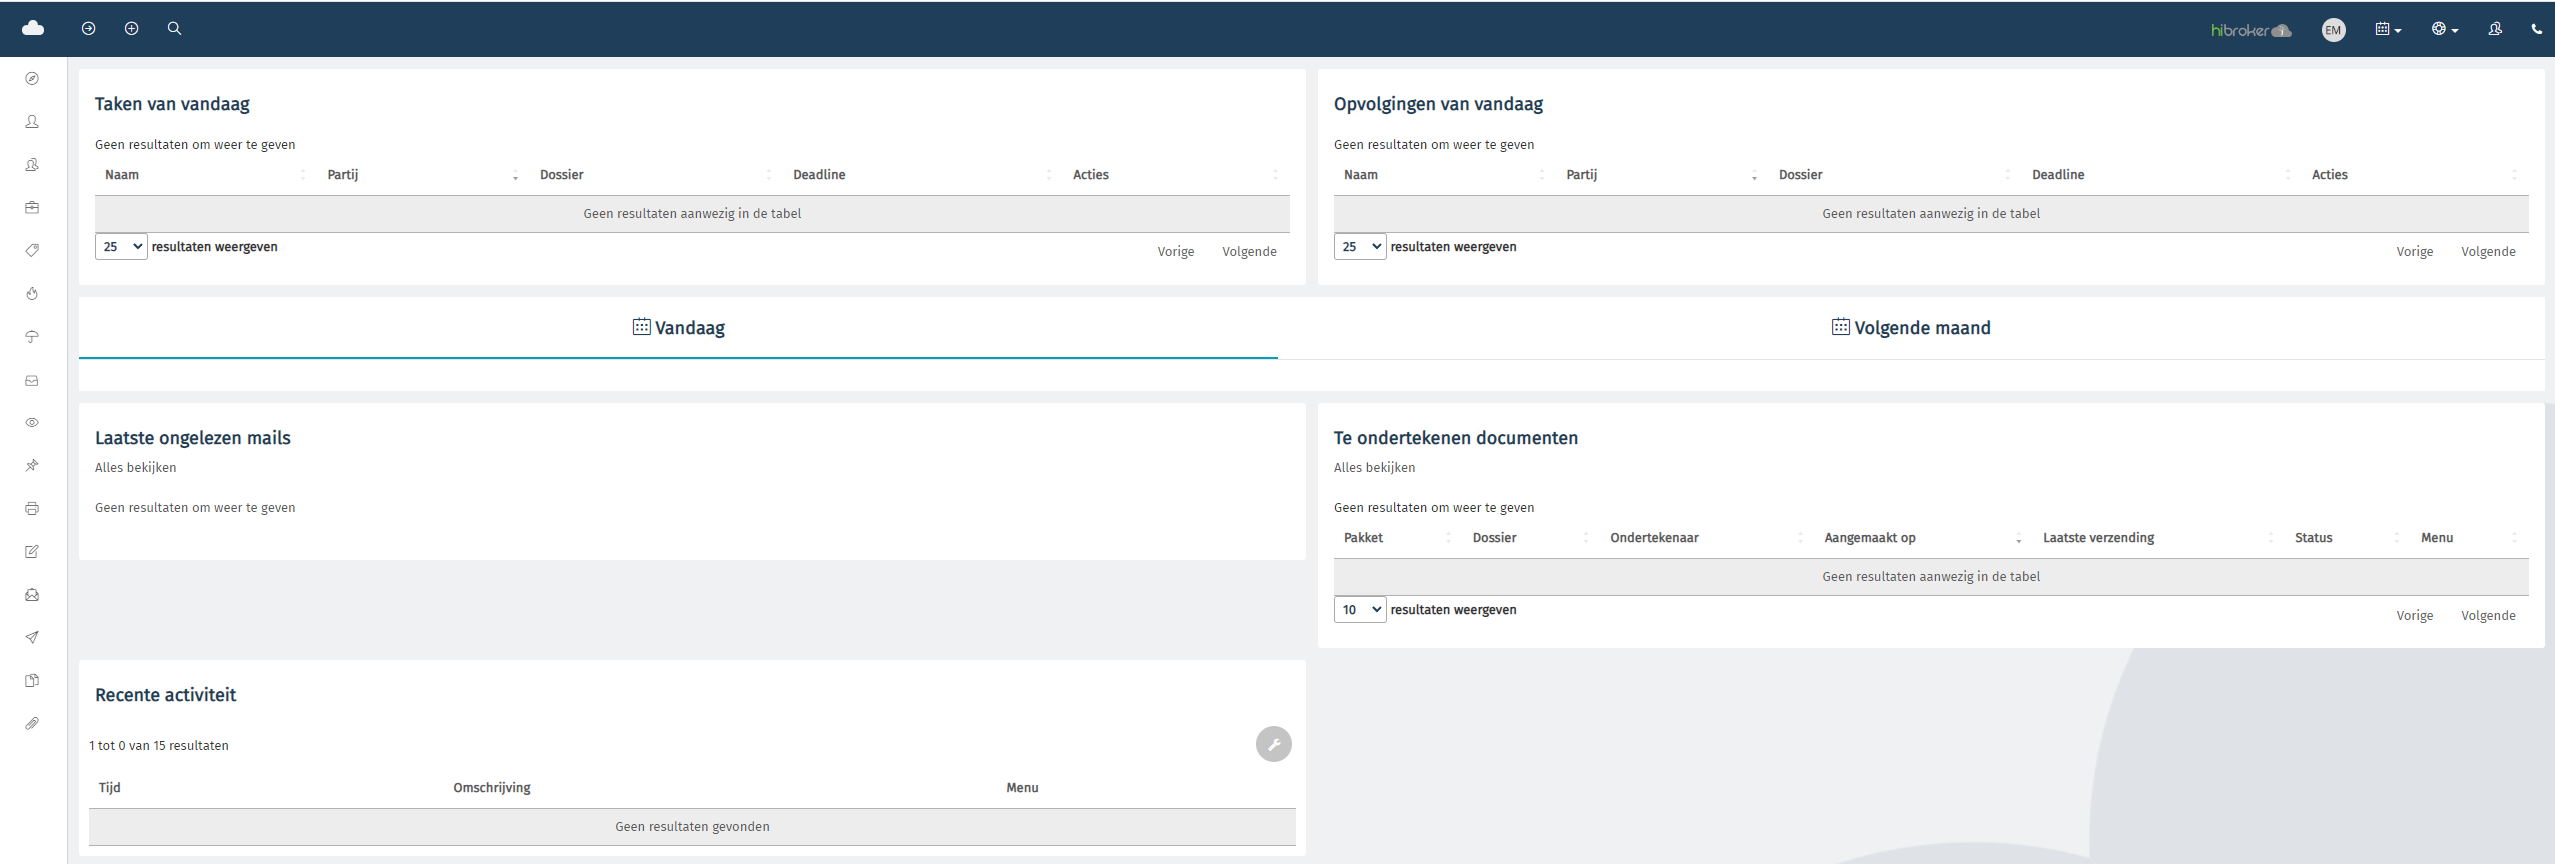Screen dimensions: 2555x864
Task: Open results dropdown in Te ondertekenen documenten
Action: pos(1359,610)
